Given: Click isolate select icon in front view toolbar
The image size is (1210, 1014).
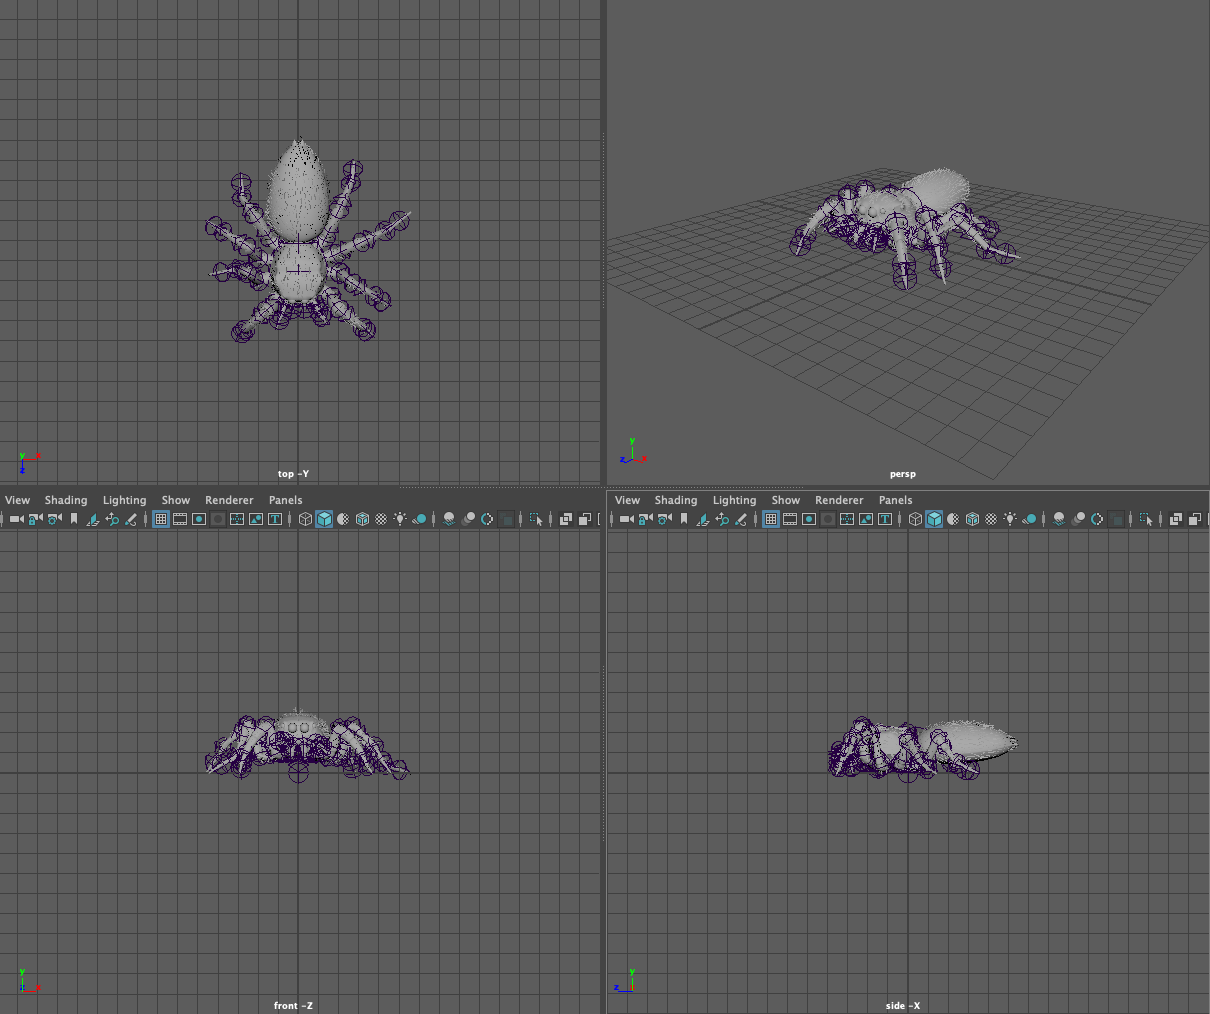Looking at the screenshot, I should point(536,519).
